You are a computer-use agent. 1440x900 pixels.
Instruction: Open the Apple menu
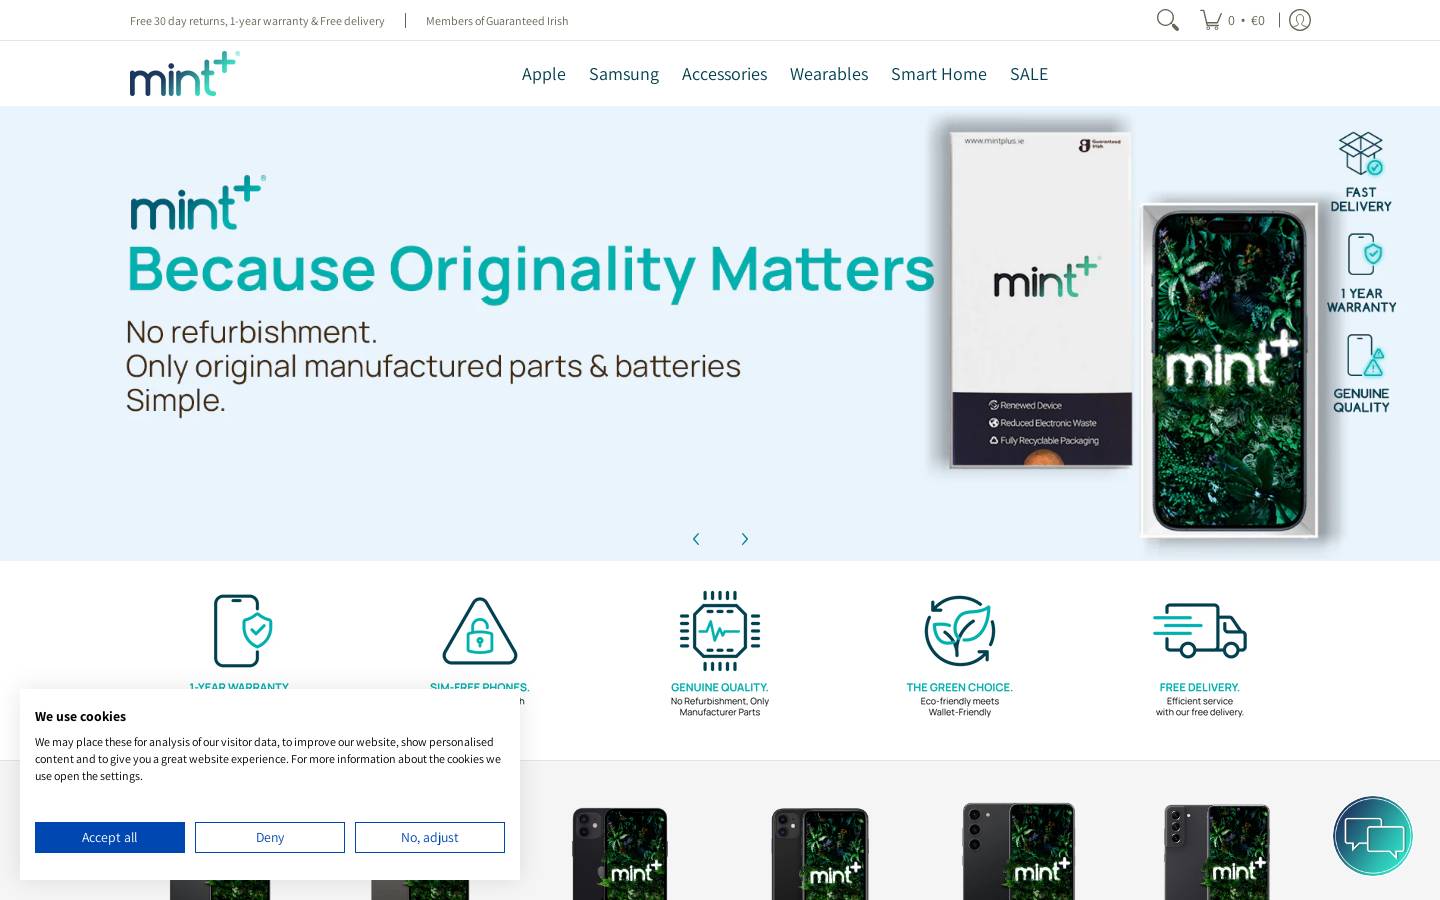coord(544,74)
